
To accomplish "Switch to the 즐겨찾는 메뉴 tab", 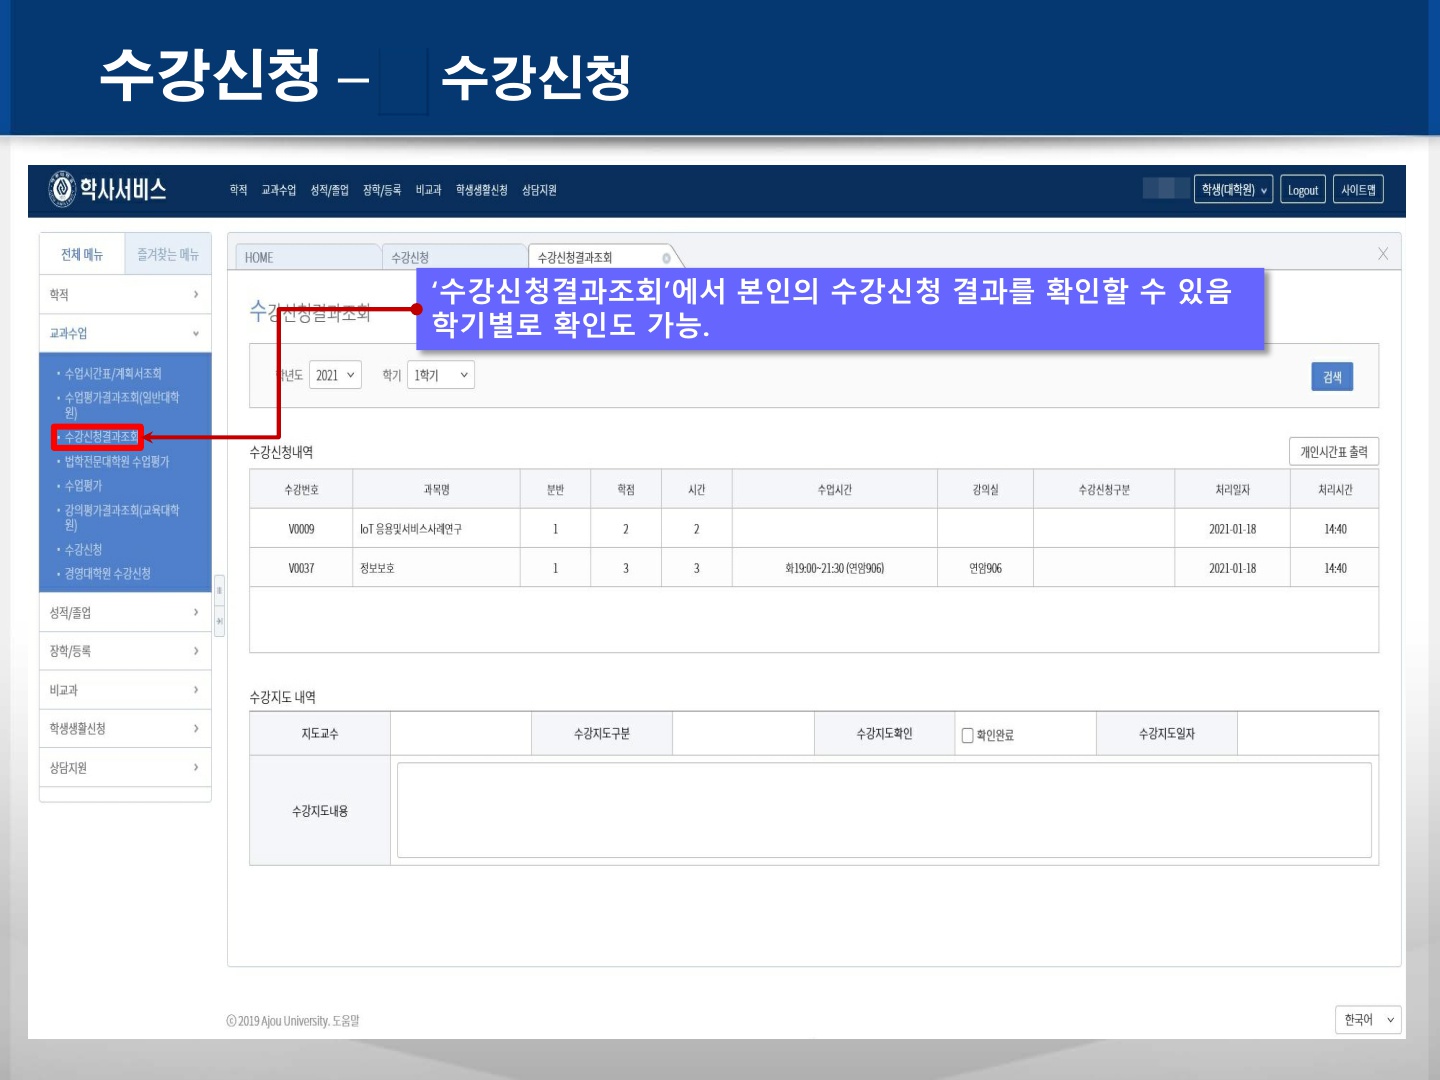I will click(168, 255).
